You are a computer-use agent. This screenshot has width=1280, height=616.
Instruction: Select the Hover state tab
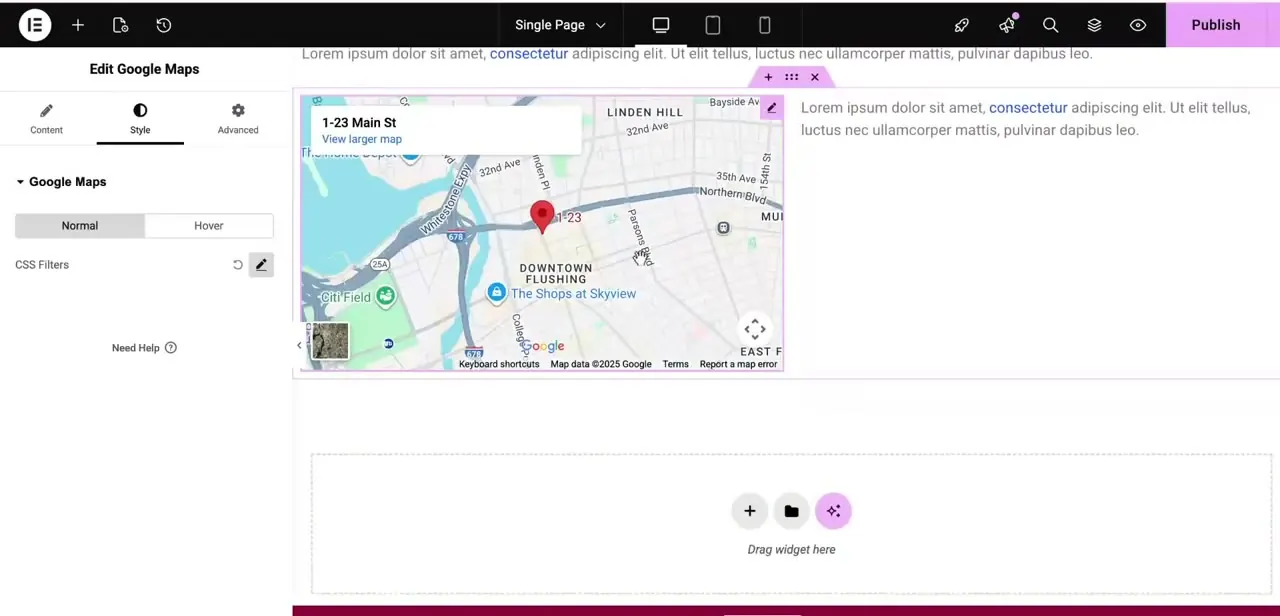click(209, 226)
